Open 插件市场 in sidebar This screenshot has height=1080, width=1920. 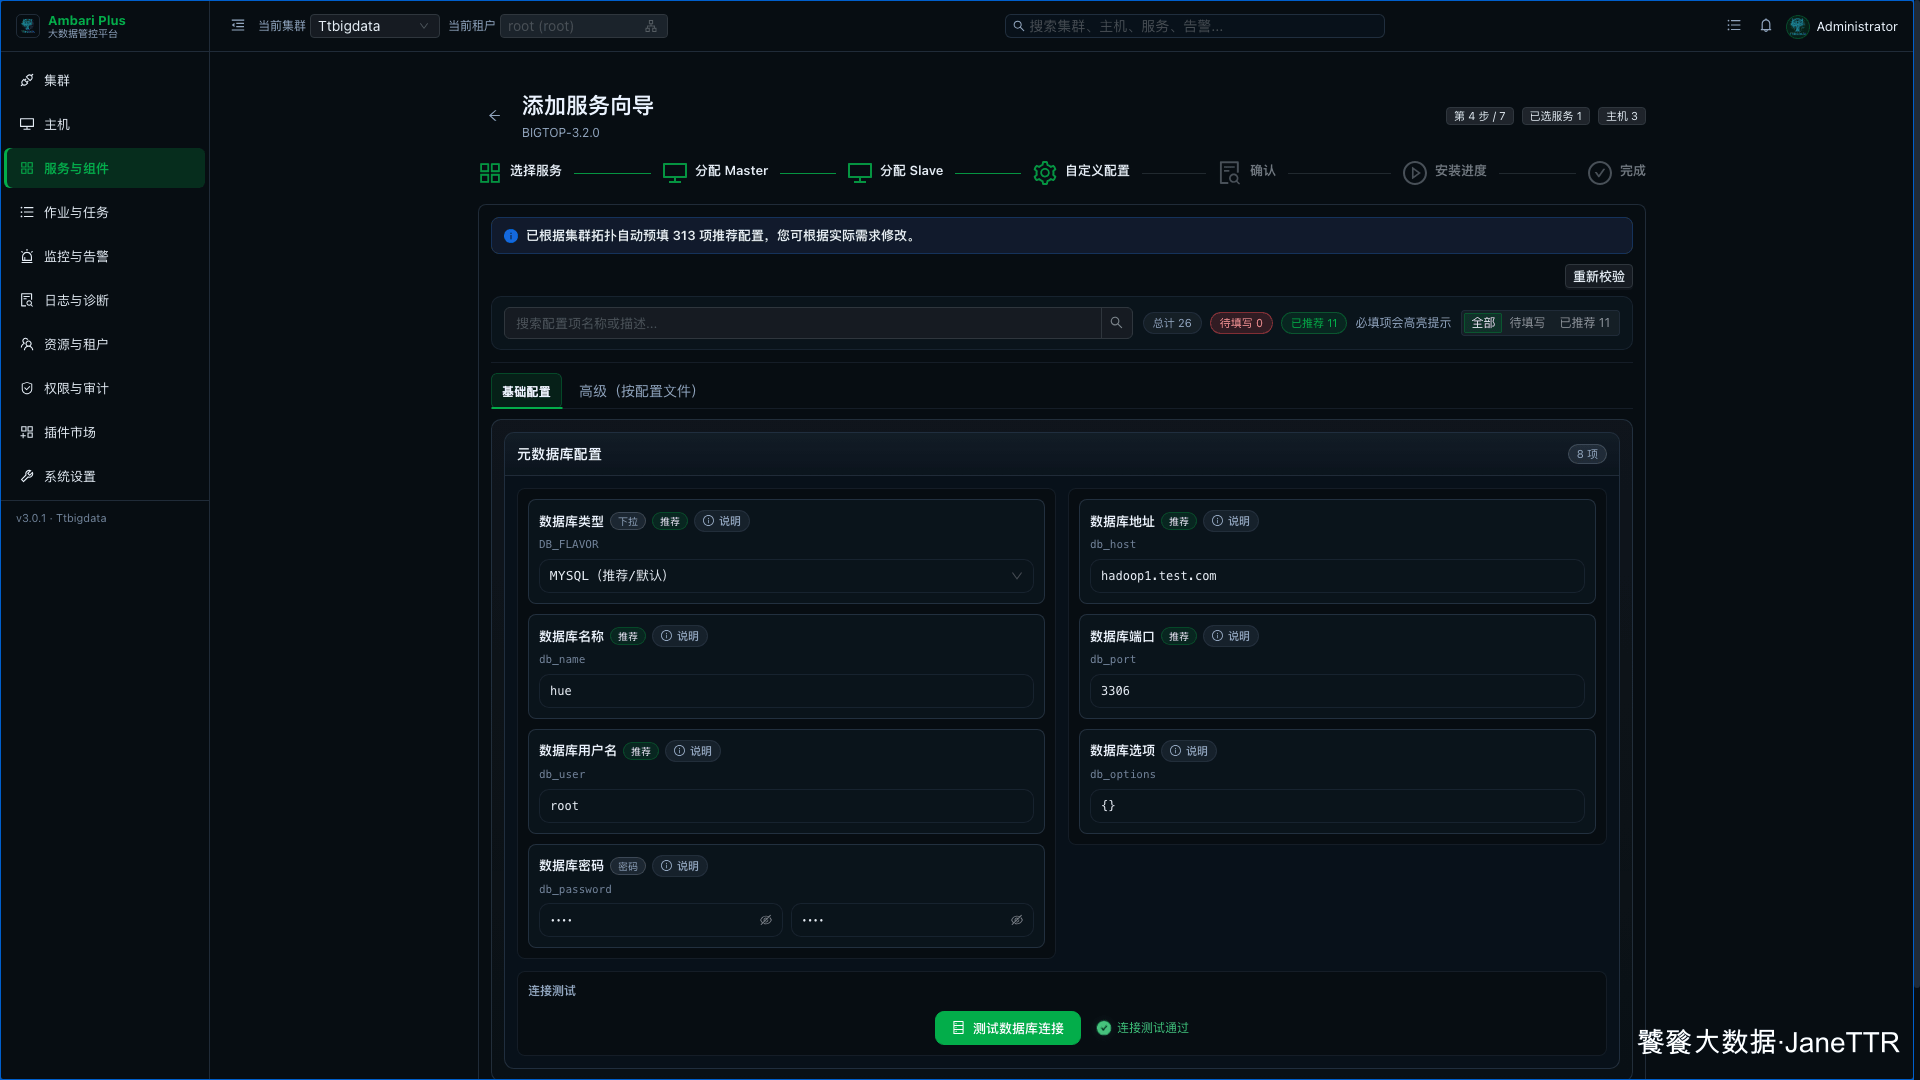(x=105, y=432)
